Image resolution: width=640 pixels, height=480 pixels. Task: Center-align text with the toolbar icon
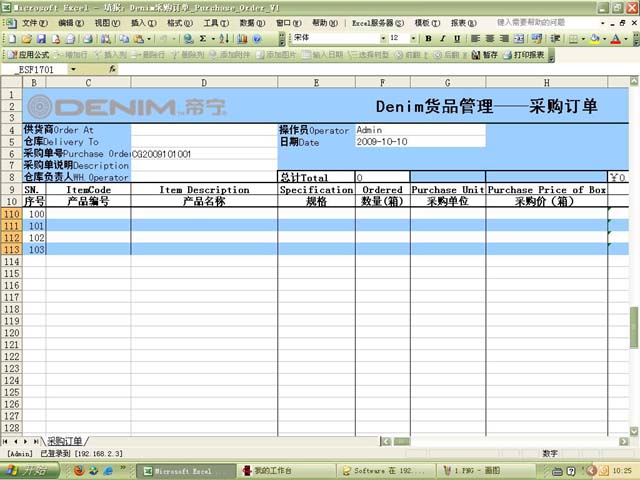pyautogui.click(x=489, y=38)
